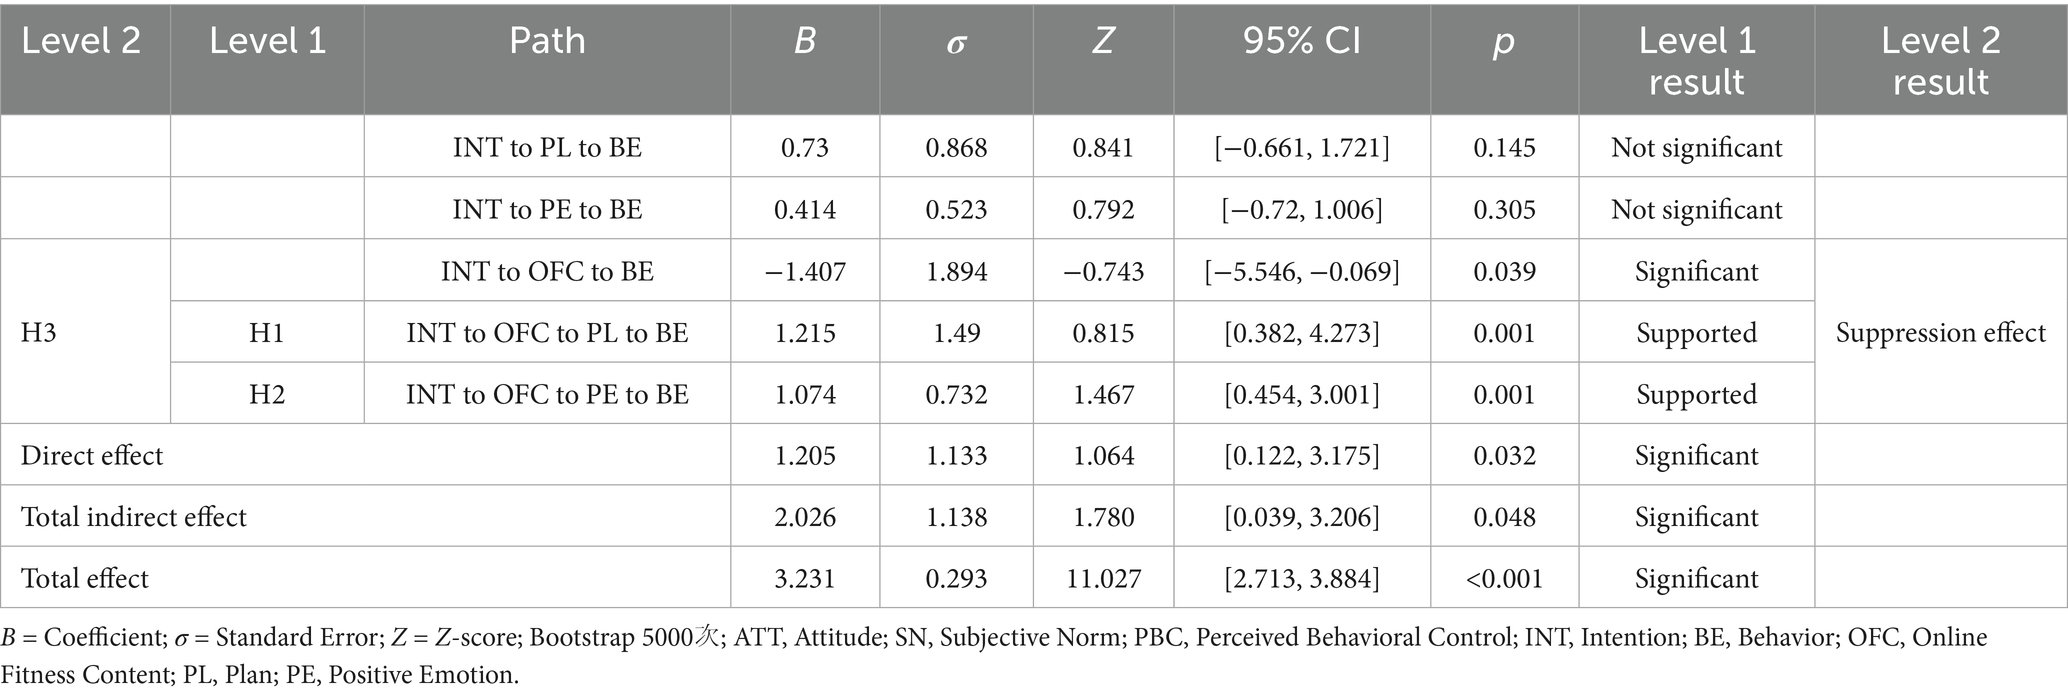
Task: Select the 95% CI column header
Action: pyautogui.click(x=1301, y=41)
